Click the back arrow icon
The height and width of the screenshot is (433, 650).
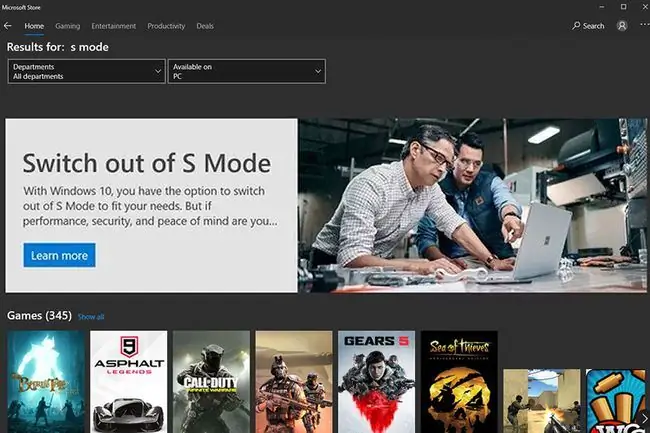(7, 26)
